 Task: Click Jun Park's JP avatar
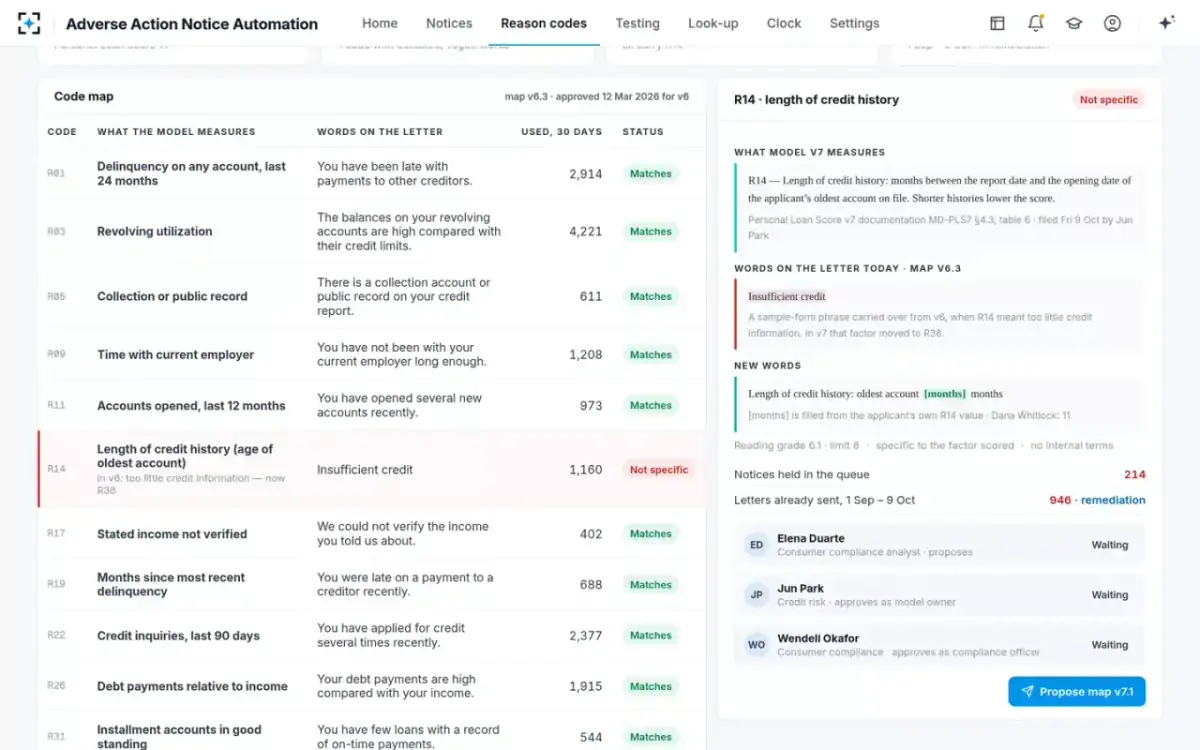click(x=757, y=595)
